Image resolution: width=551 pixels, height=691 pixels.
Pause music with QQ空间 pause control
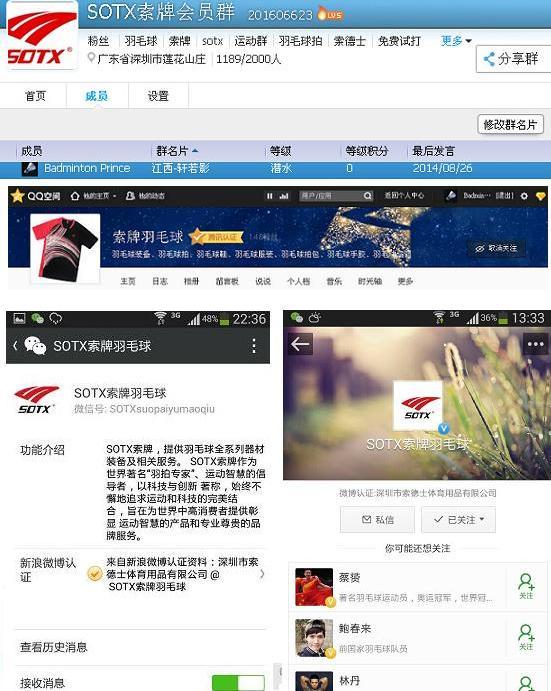pos(269,196)
